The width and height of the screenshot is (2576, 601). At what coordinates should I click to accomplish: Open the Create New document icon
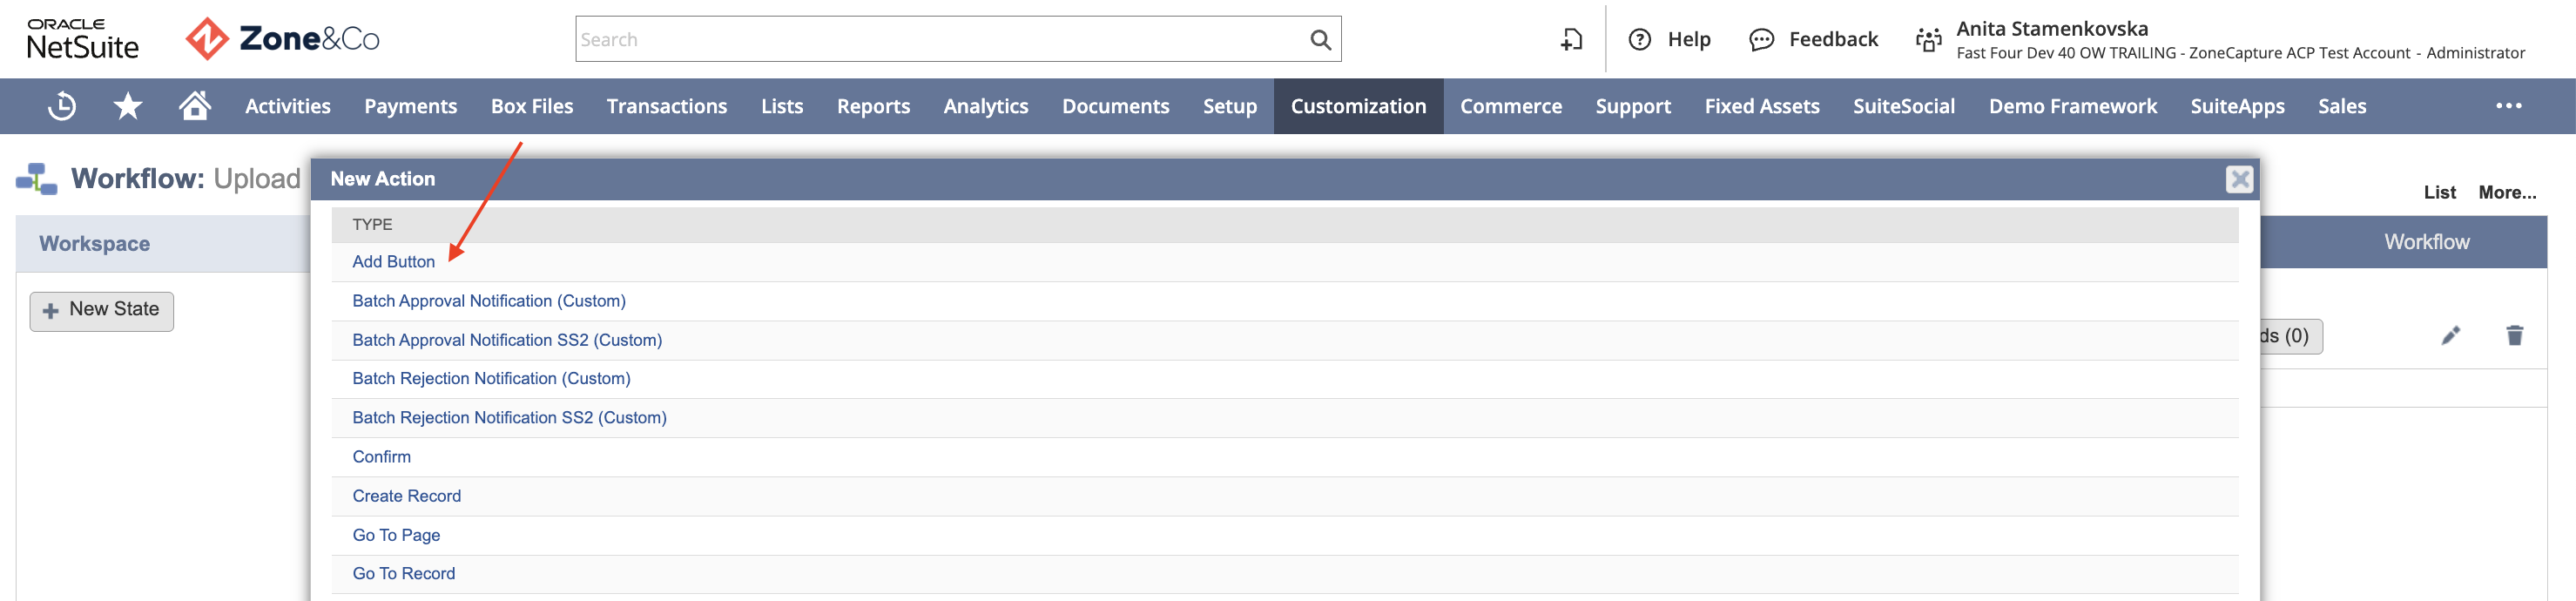1571,40
